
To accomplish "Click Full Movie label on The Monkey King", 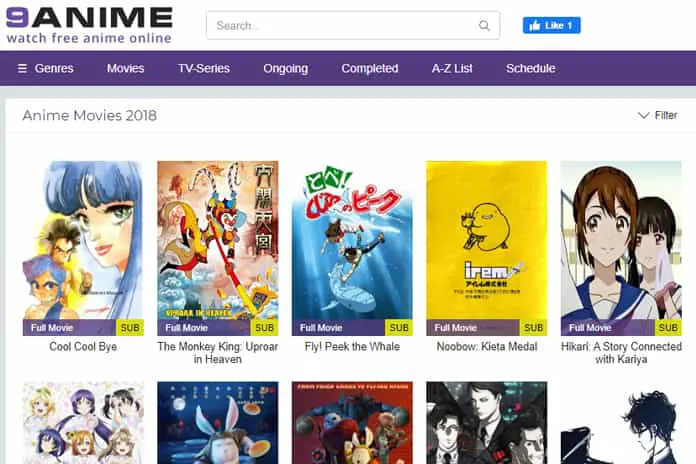I will point(186,328).
